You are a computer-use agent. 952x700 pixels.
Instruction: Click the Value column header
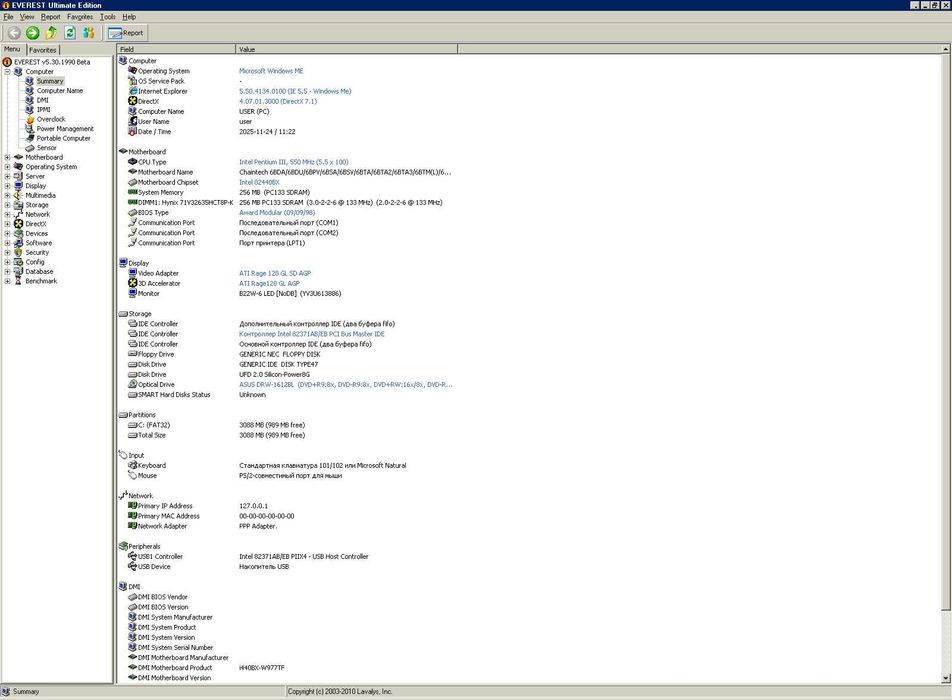click(x=346, y=49)
